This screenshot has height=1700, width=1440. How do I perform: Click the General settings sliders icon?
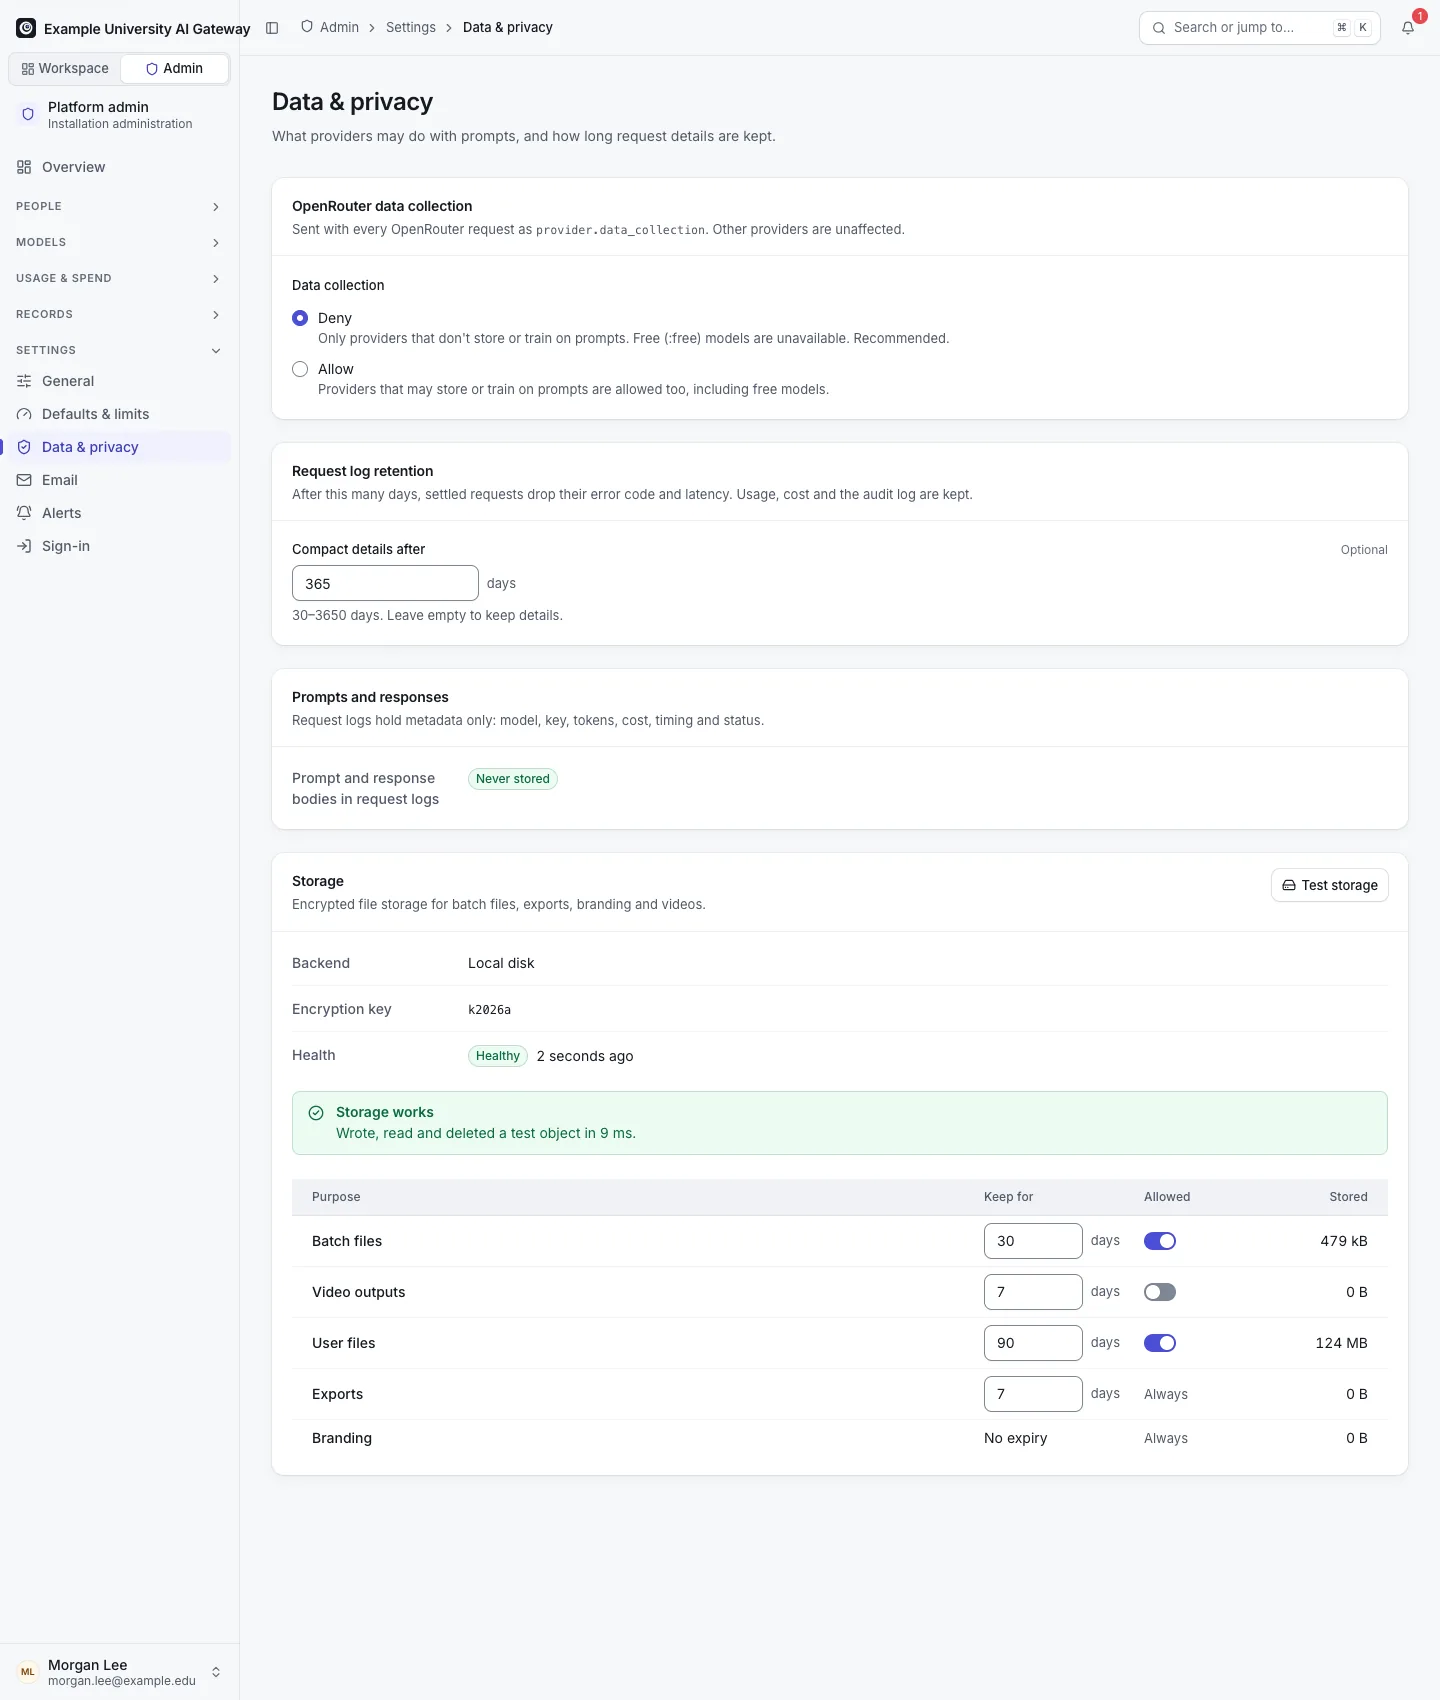click(24, 381)
